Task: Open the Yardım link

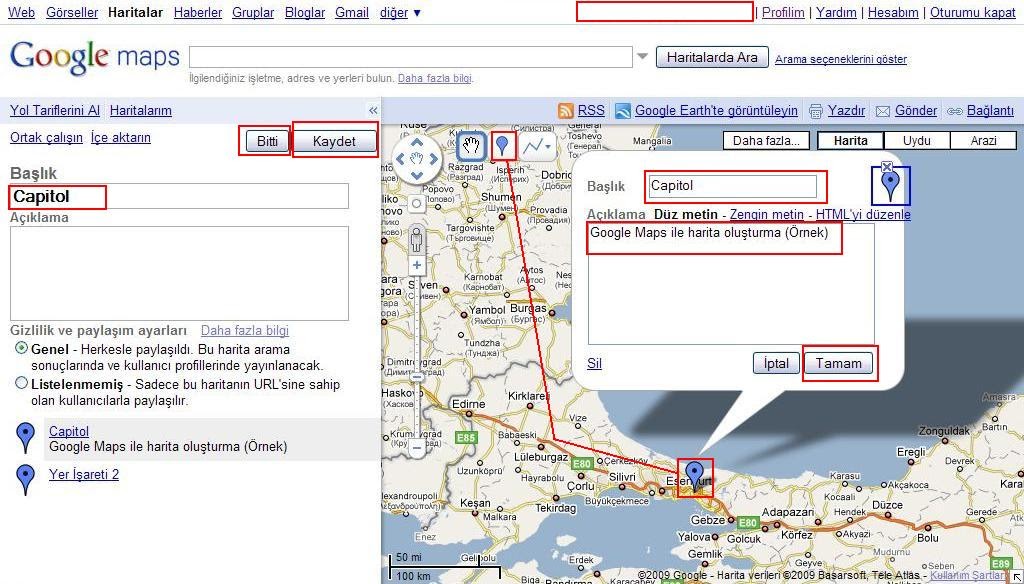Action: coord(837,12)
